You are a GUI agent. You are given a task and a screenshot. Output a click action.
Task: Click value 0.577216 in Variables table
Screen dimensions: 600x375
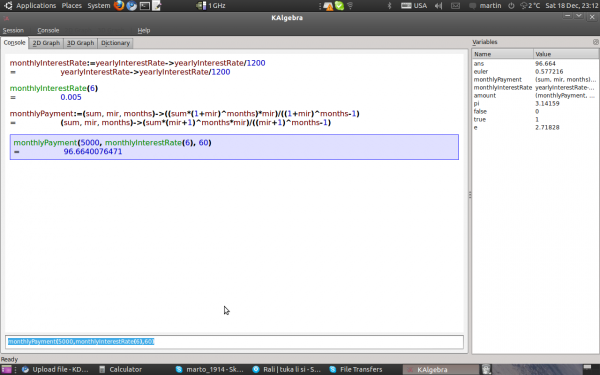pyautogui.click(x=549, y=72)
